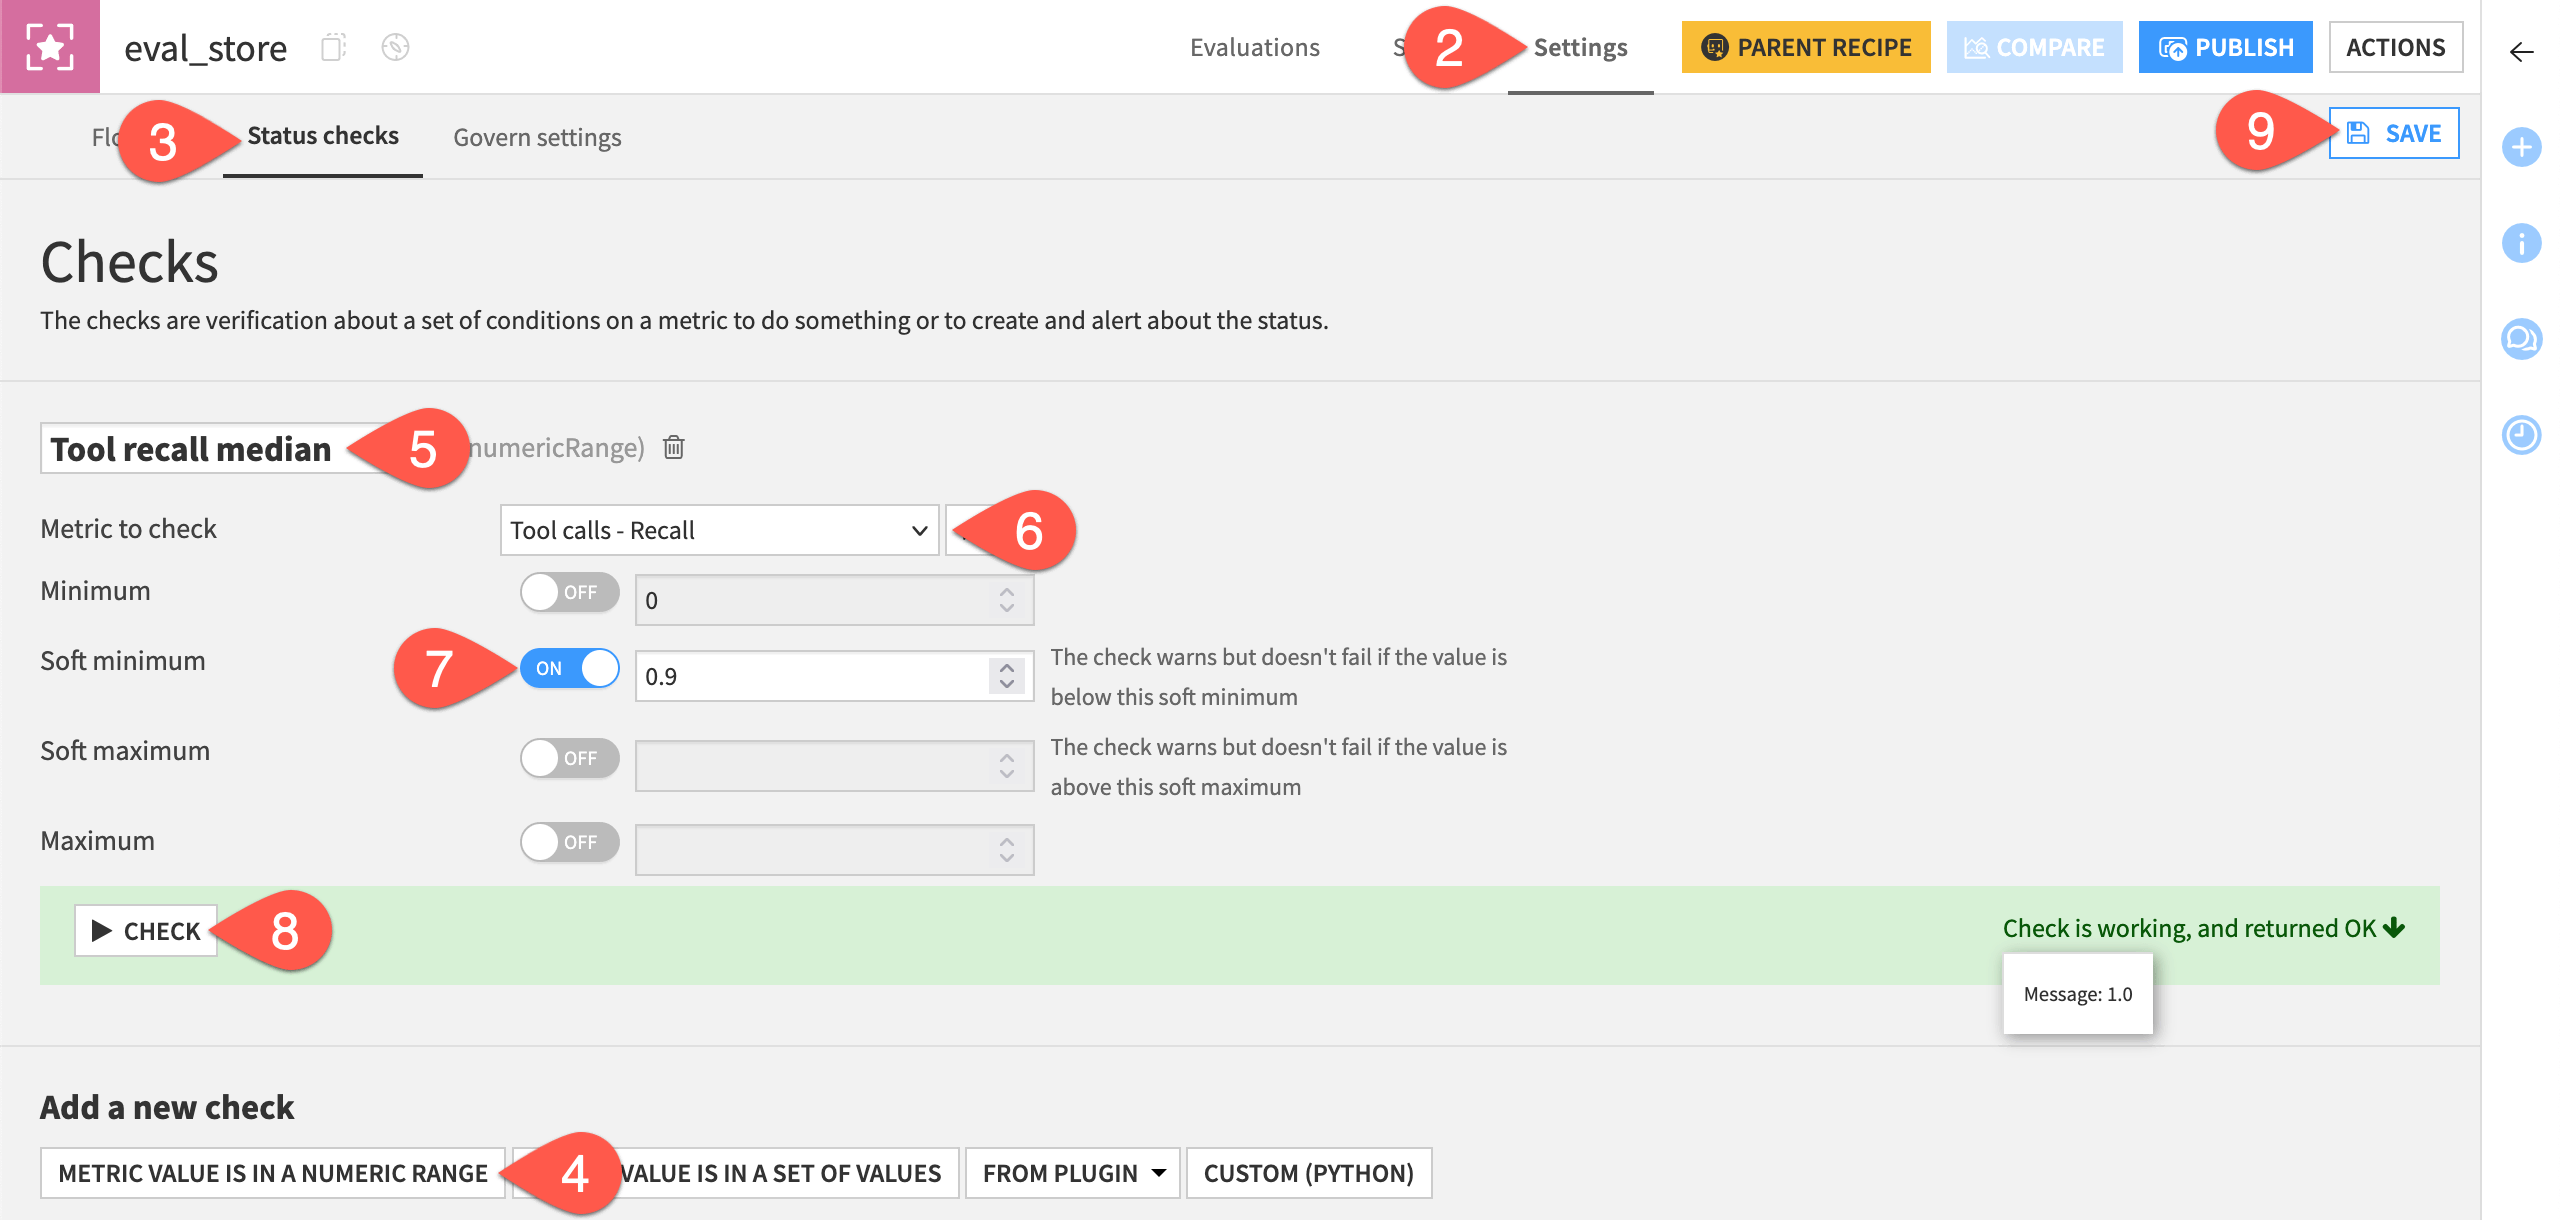Enable the Maximum toggle
This screenshot has width=2560, height=1220.
pyautogui.click(x=569, y=841)
